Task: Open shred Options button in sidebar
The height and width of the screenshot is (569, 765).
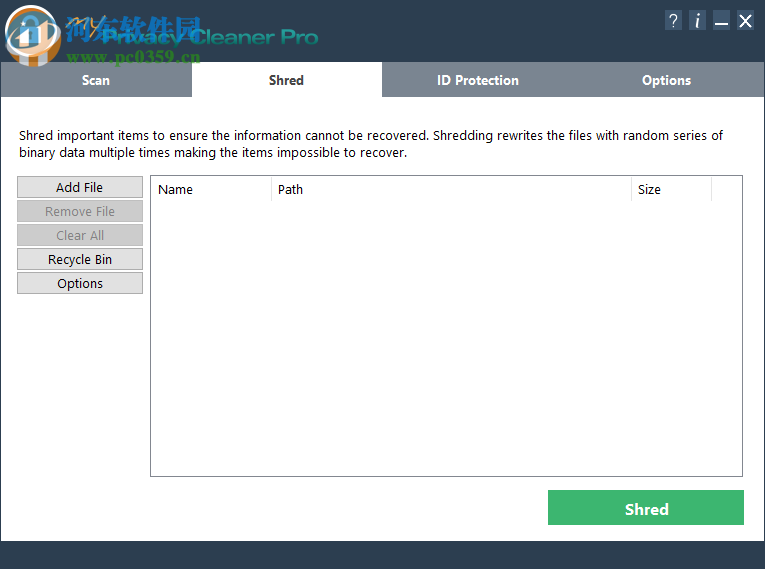Action: point(80,283)
